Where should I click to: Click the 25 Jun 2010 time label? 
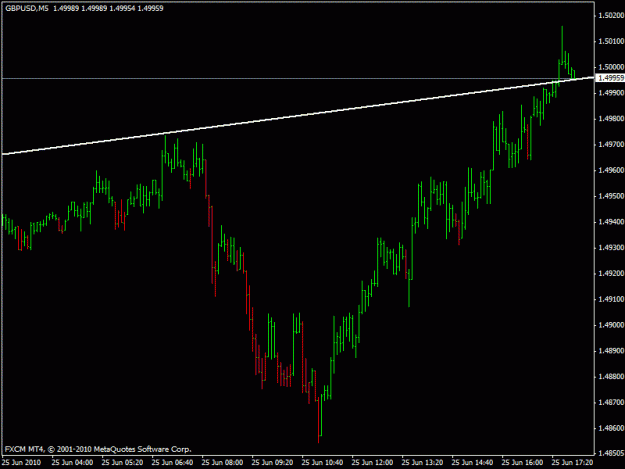[22, 463]
